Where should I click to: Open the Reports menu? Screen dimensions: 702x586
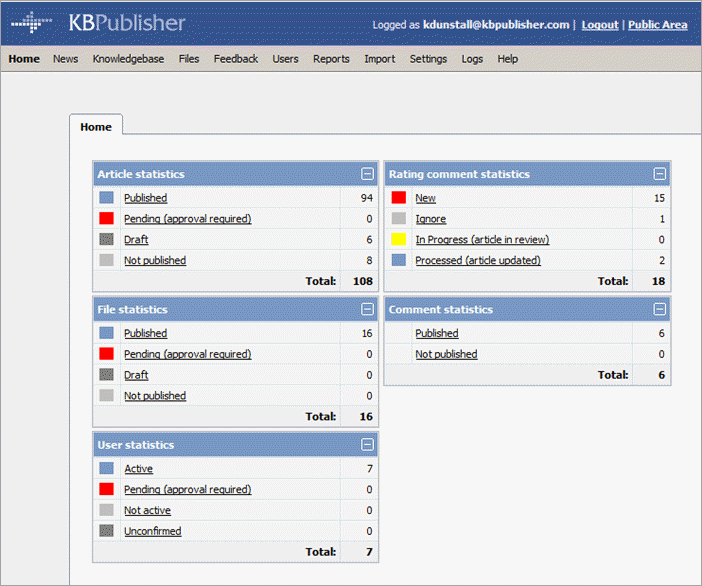331,59
